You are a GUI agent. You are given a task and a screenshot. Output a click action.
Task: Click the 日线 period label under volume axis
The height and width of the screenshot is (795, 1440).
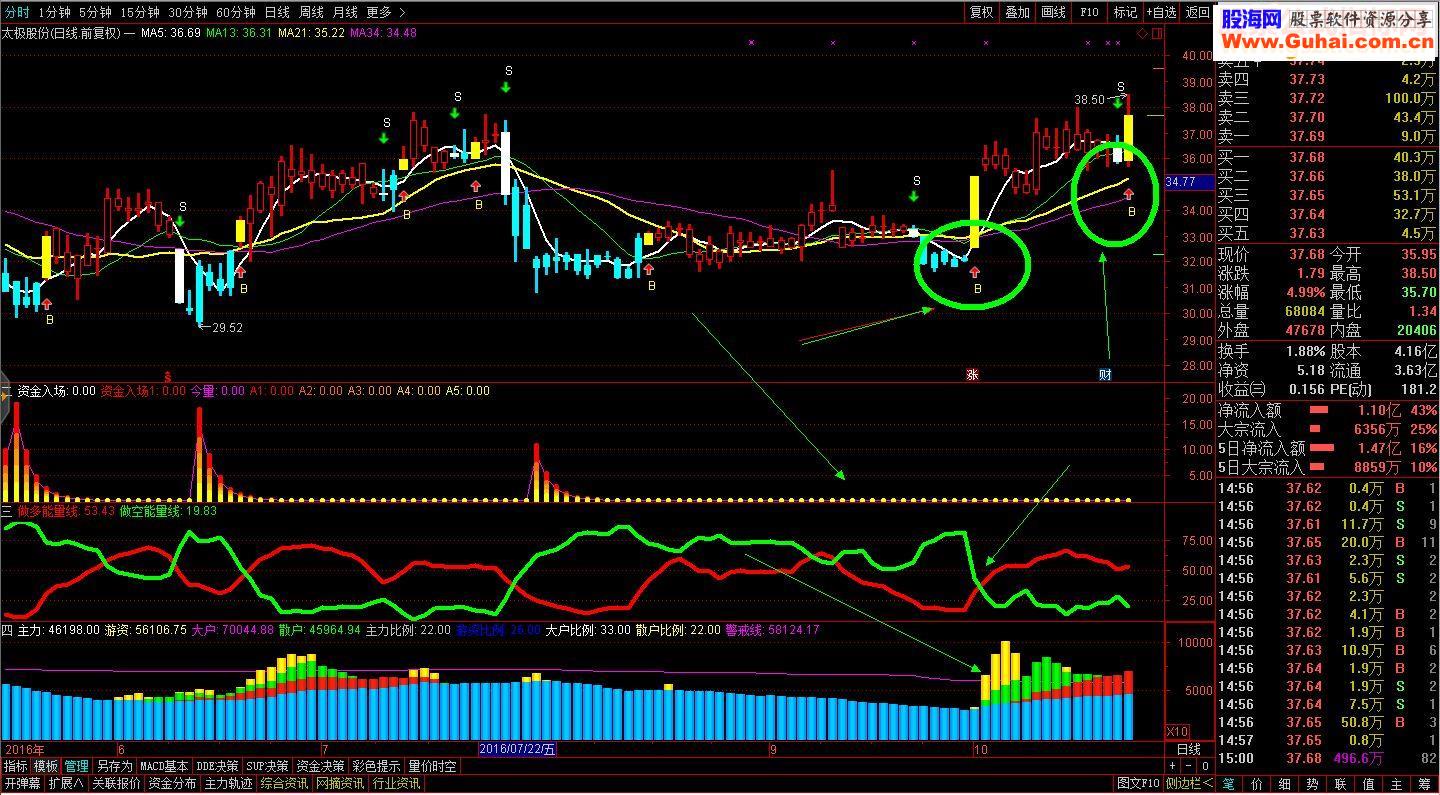pos(1190,749)
